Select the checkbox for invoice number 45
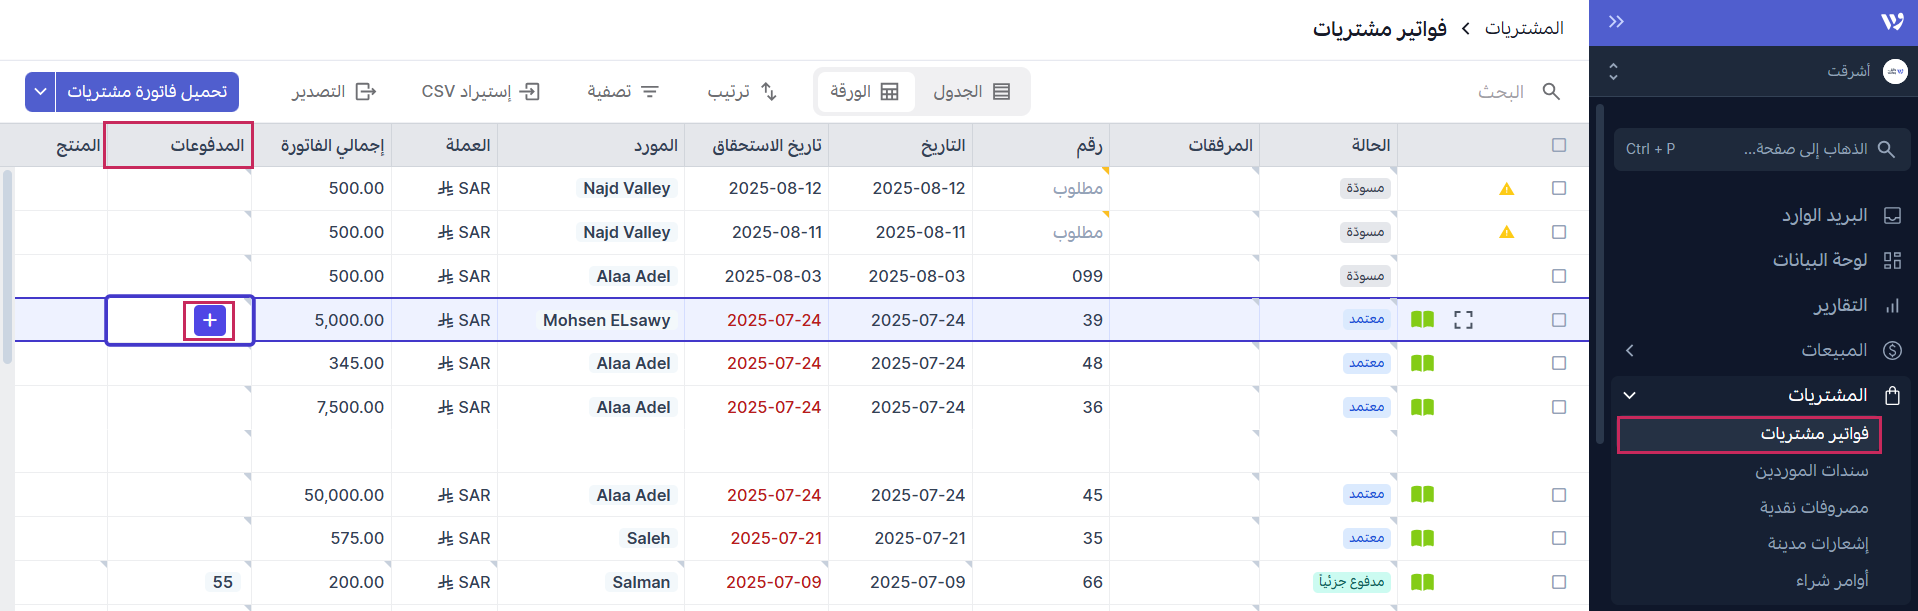Viewport: 1918px width, 611px height. point(1558,495)
